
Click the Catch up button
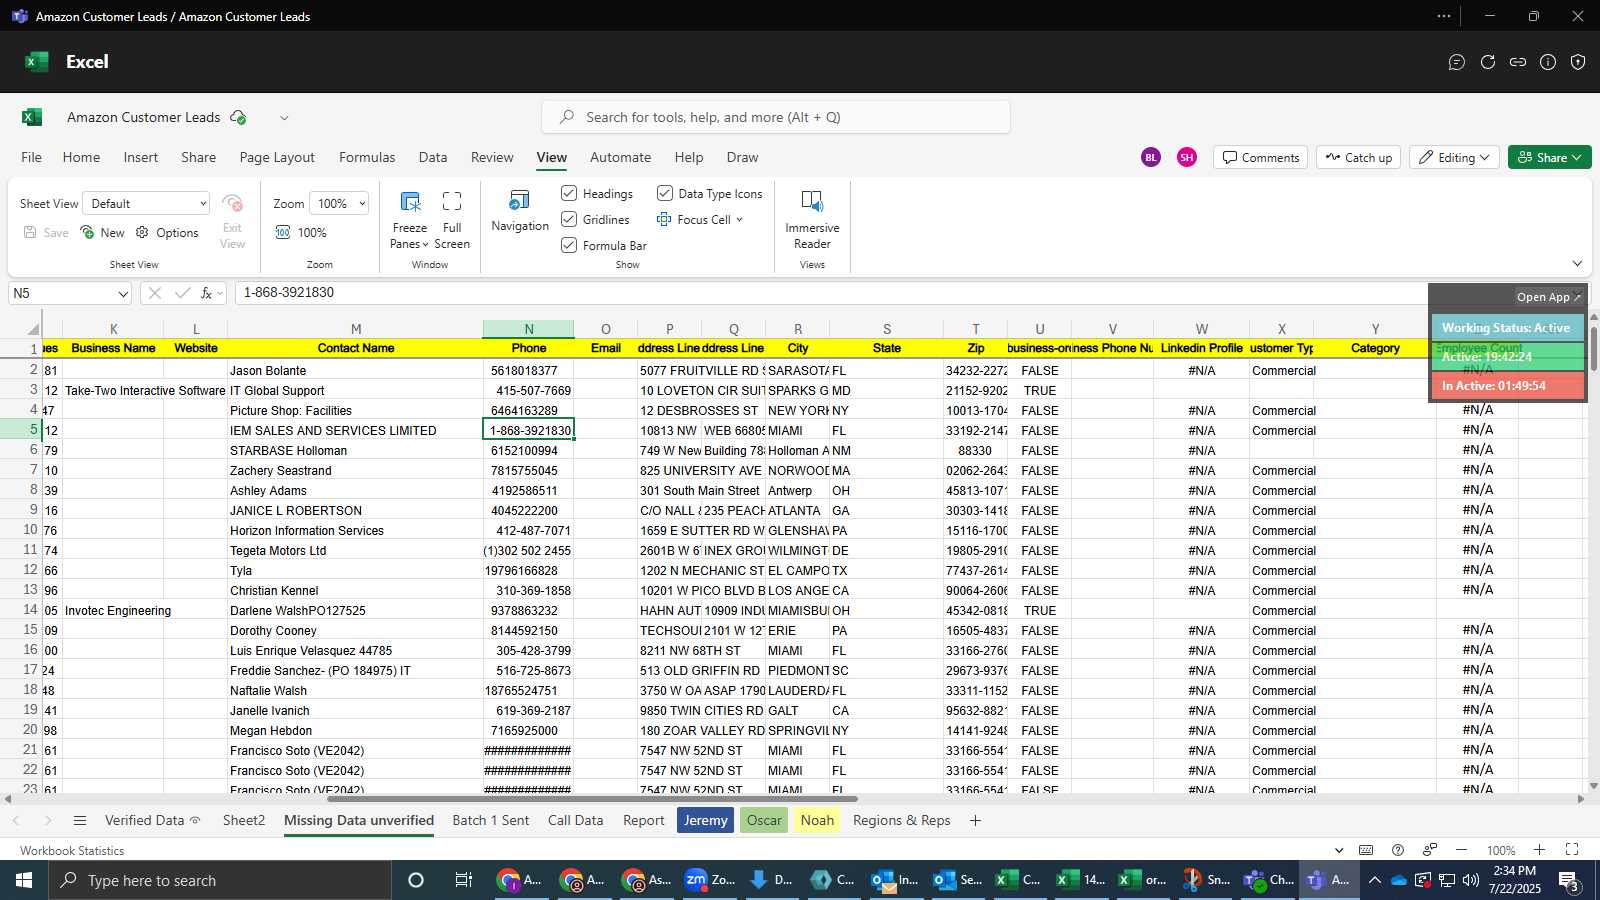(1359, 157)
